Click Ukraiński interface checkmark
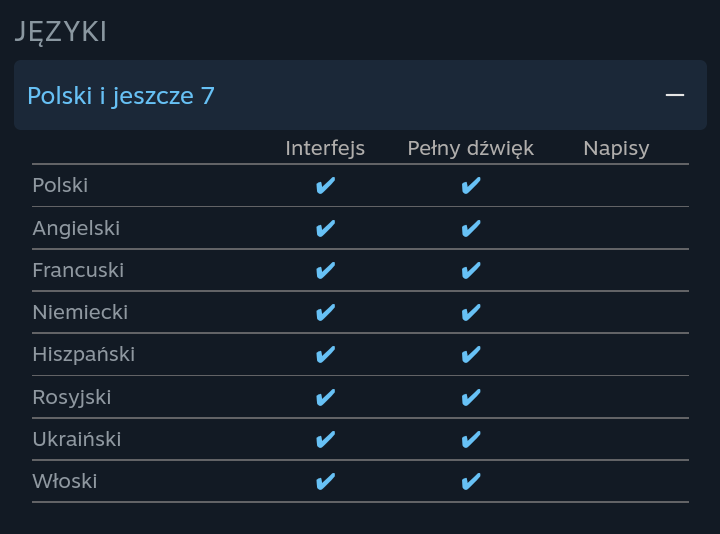Screen dimensions: 720x534 (325, 439)
